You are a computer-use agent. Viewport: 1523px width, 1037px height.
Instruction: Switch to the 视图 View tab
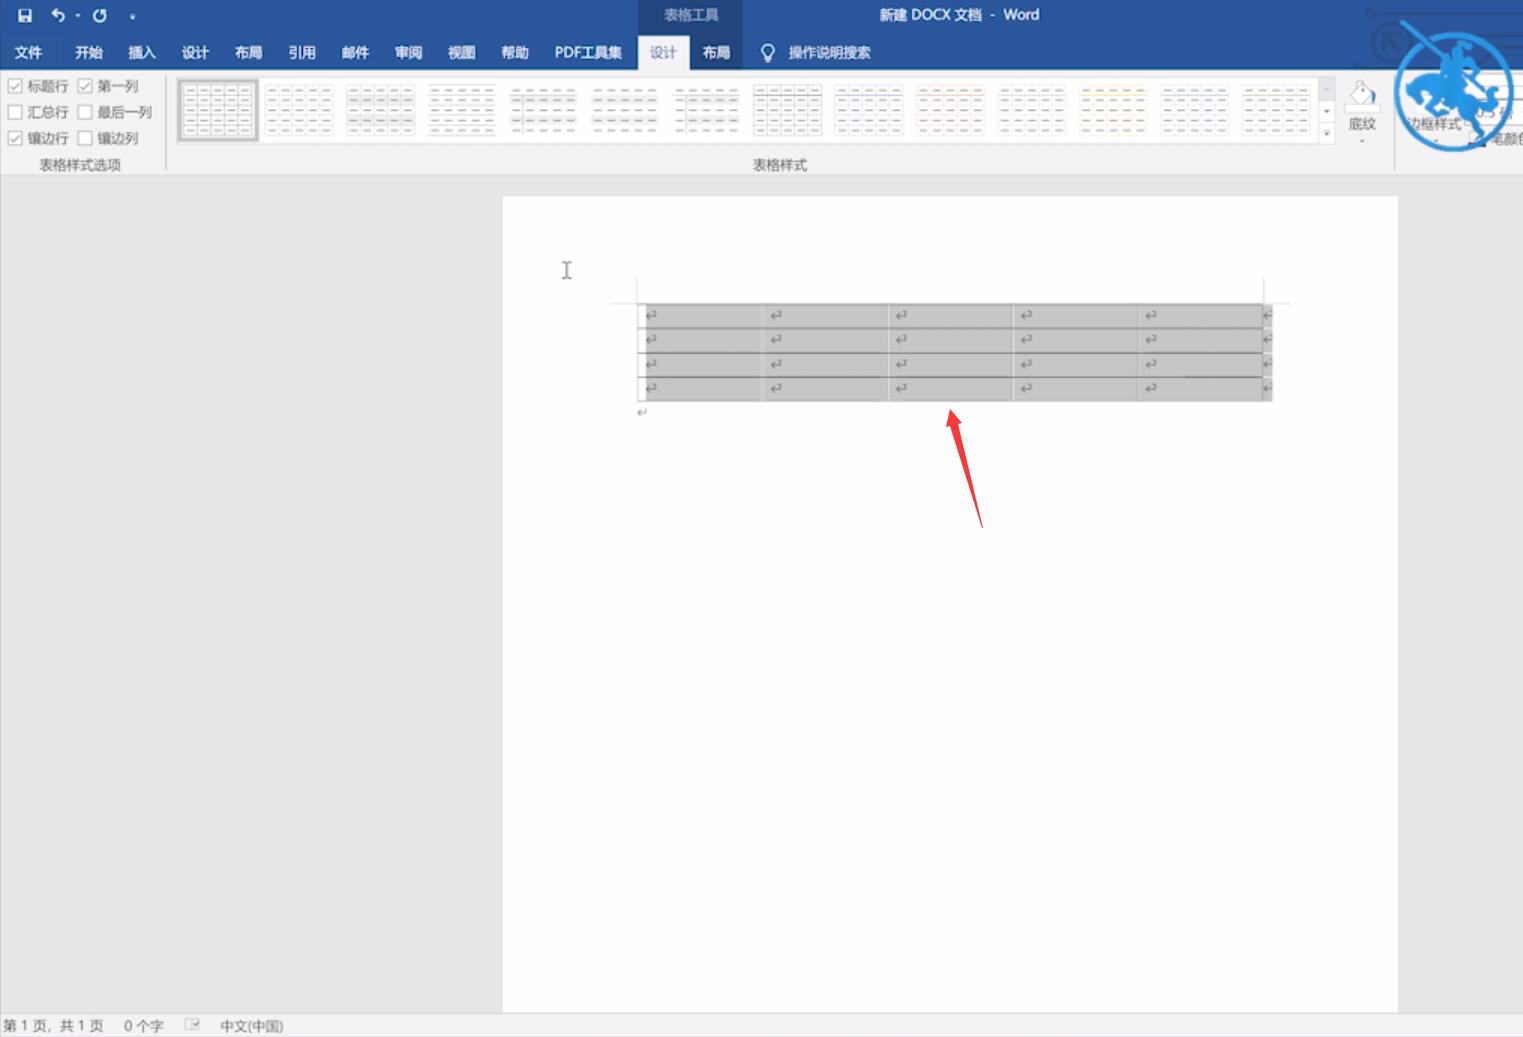click(x=462, y=52)
